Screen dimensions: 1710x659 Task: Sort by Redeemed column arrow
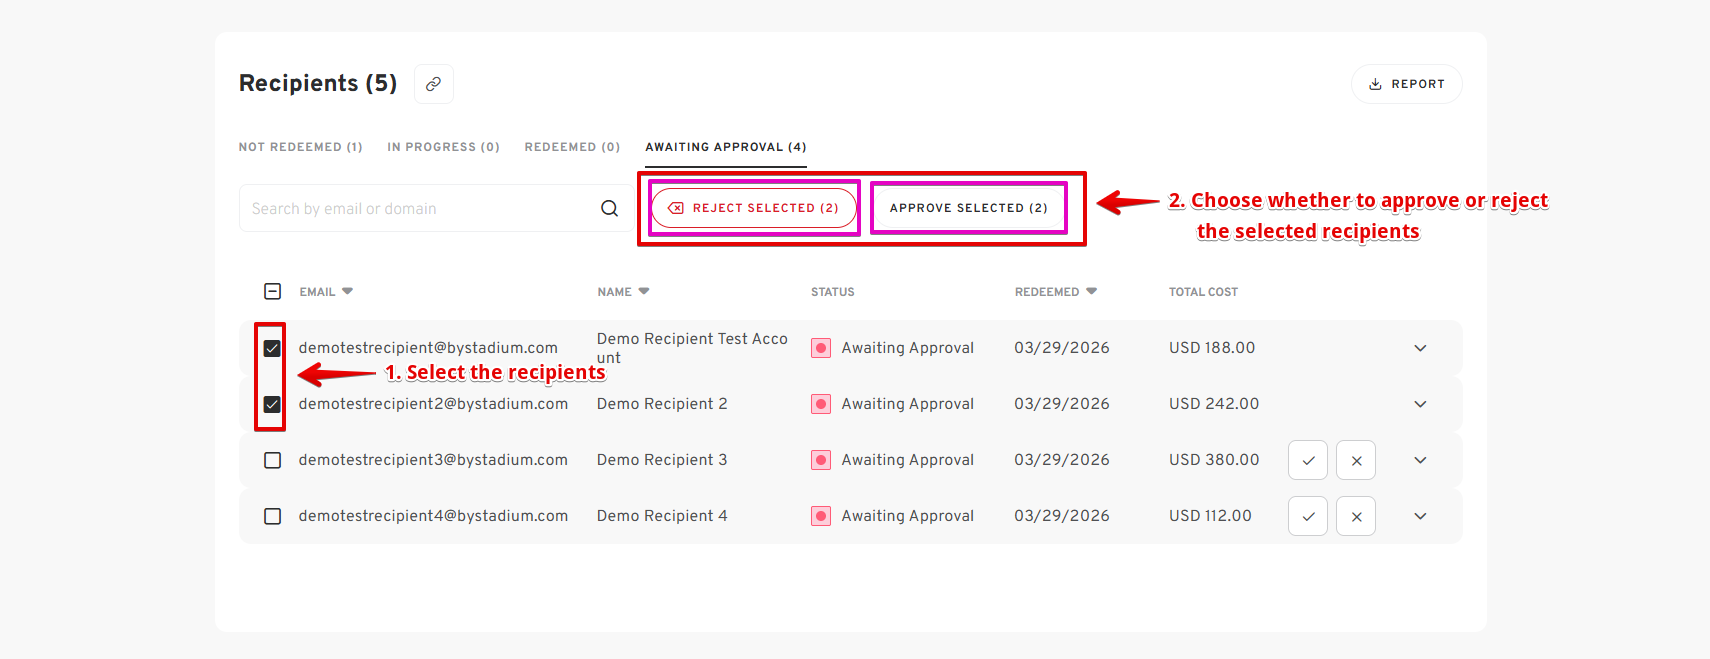pyautogui.click(x=1091, y=291)
